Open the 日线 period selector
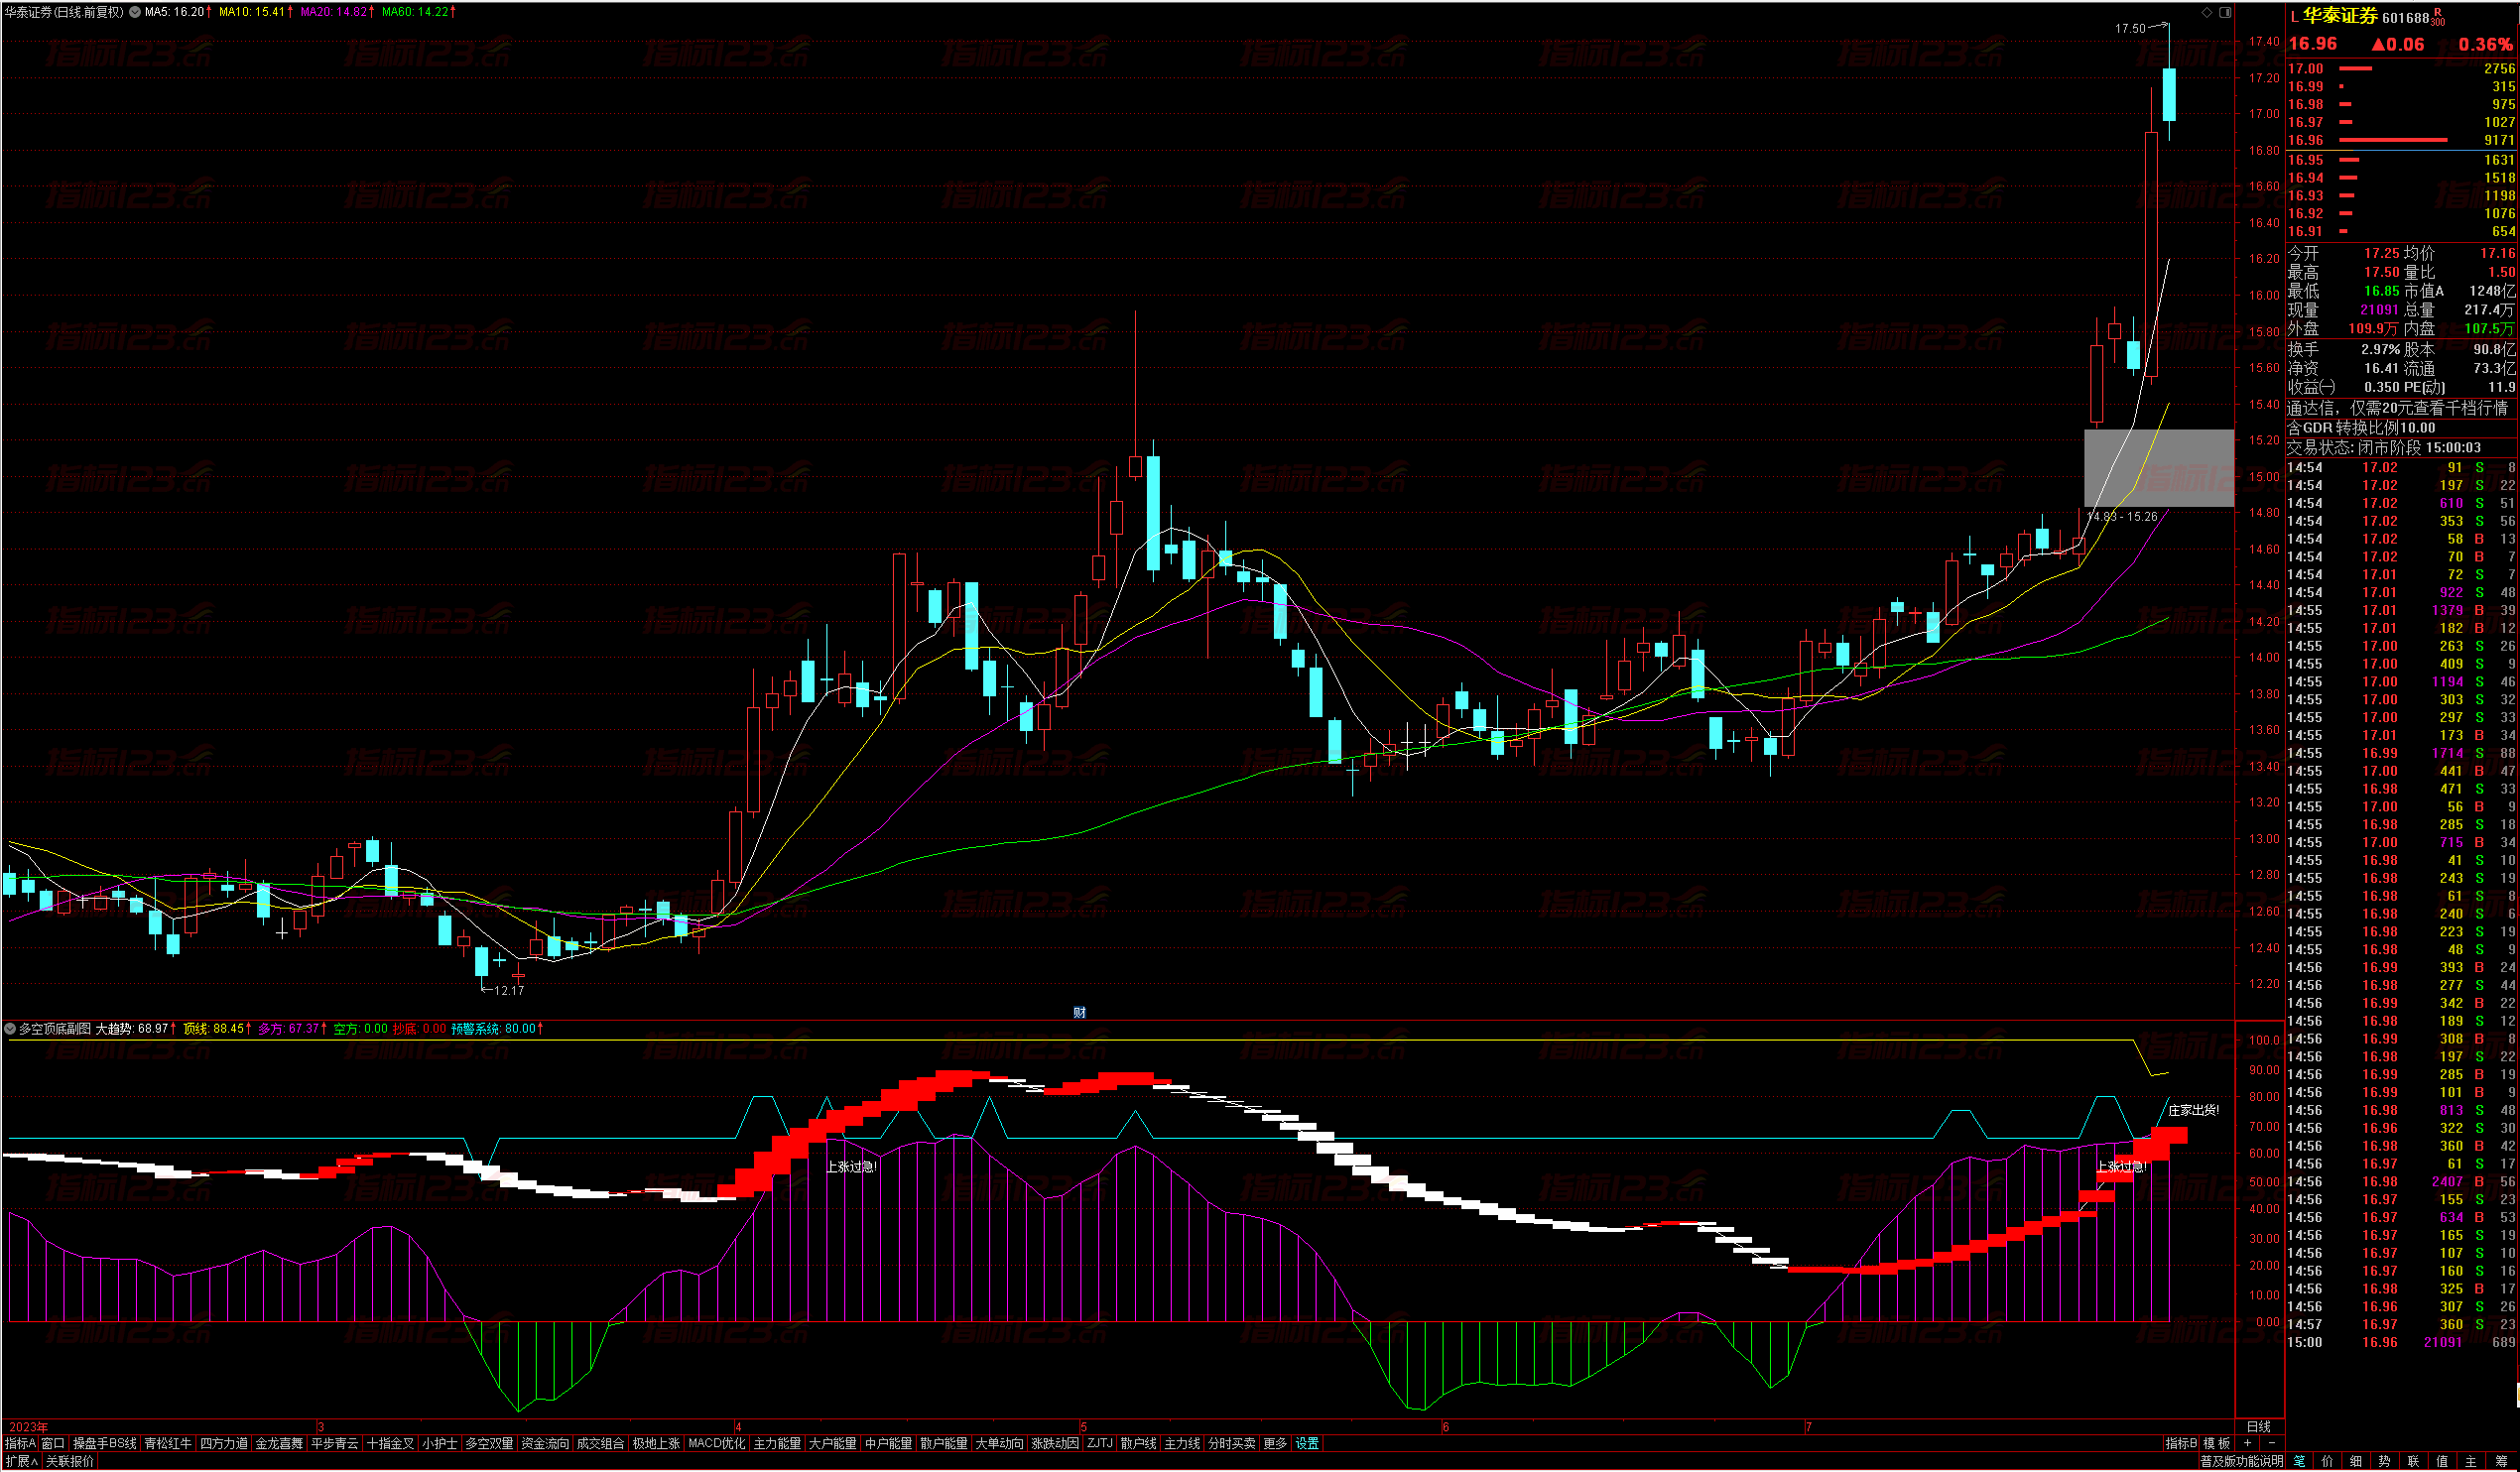Image resolution: width=2520 pixels, height=1472 pixels. tap(2258, 1426)
